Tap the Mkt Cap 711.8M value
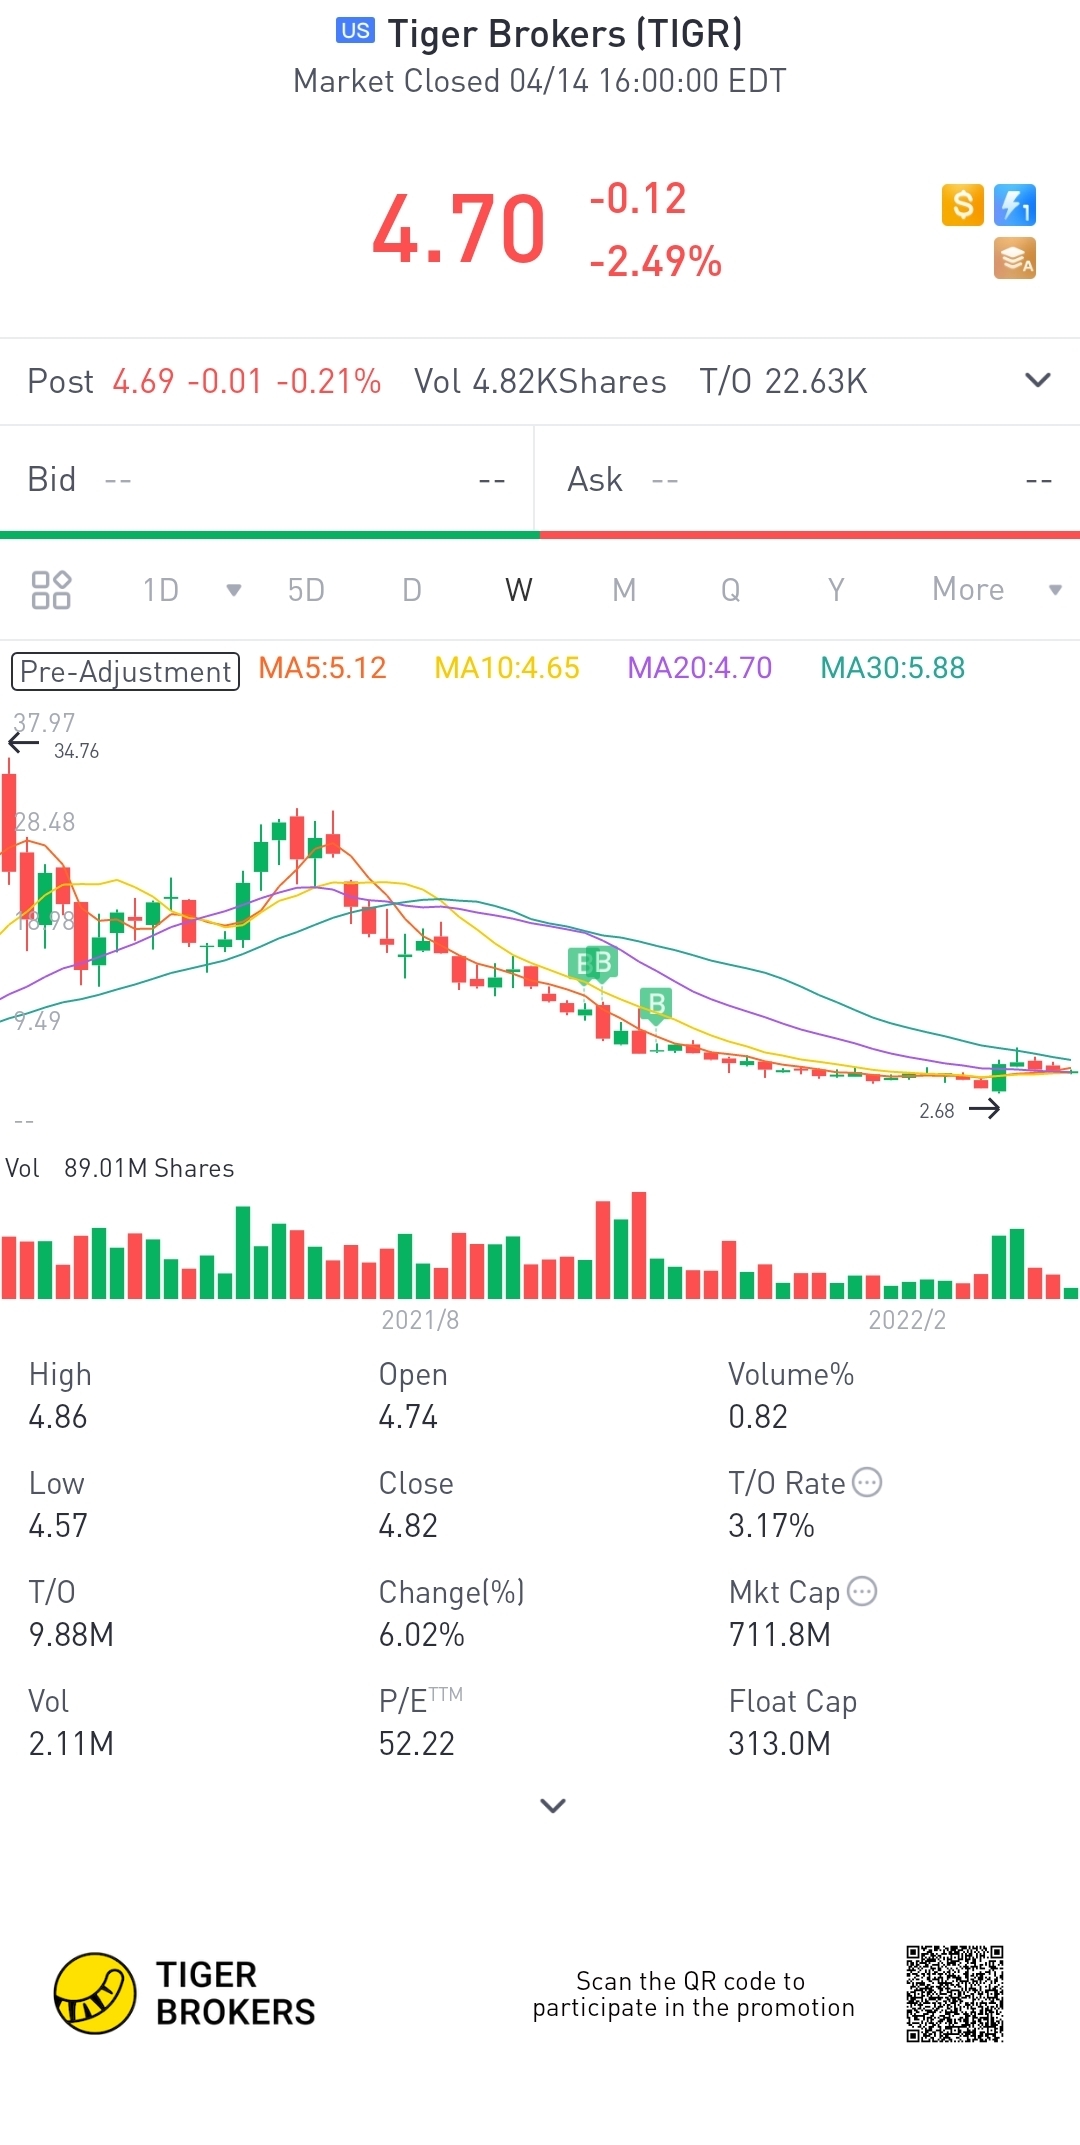This screenshot has height=2145, width=1080. tap(780, 1635)
